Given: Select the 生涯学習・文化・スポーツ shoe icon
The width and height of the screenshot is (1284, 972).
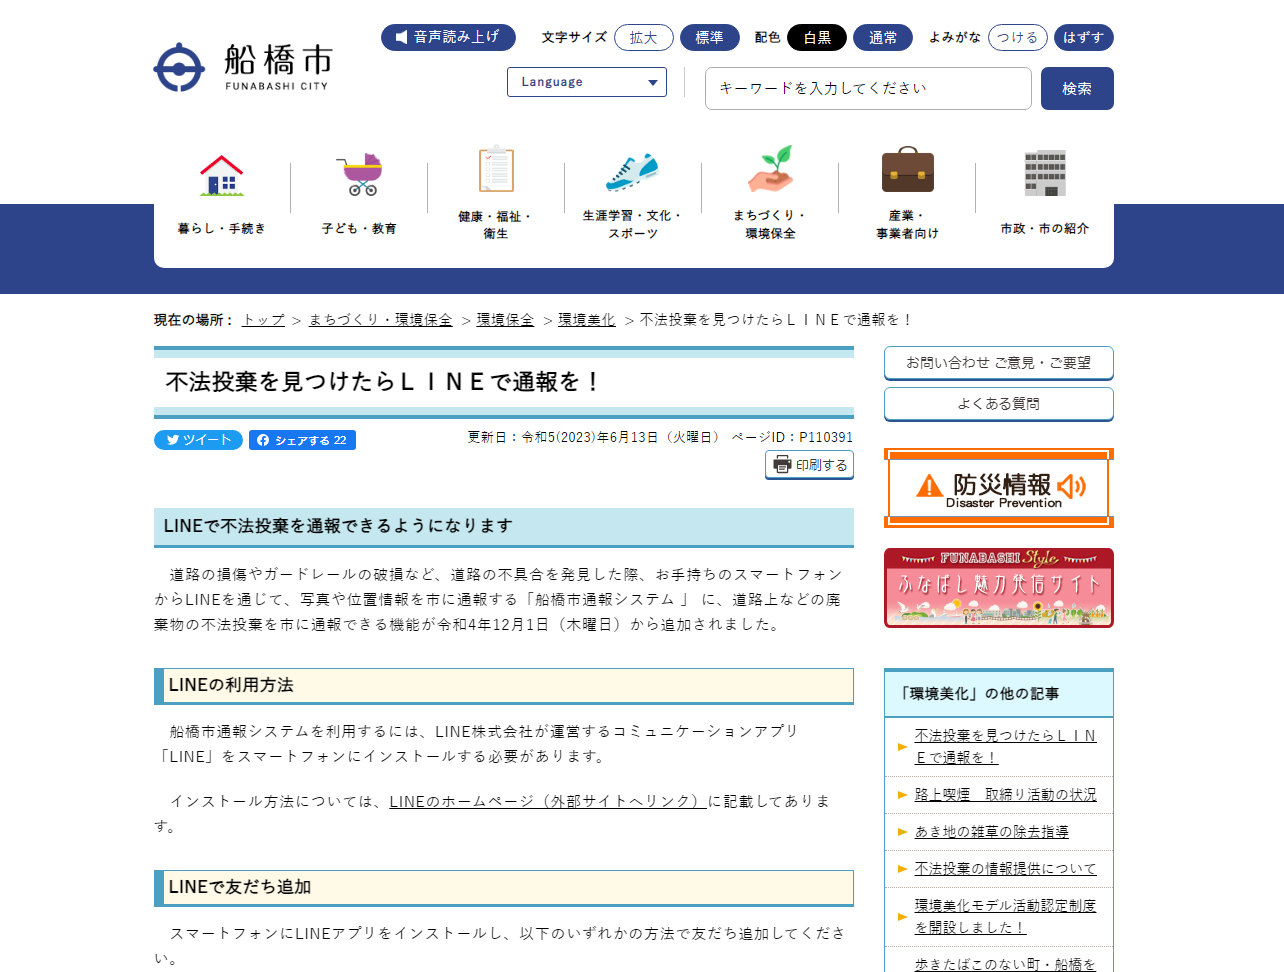Looking at the screenshot, I should pyautogui.click(x=633, y=172).
